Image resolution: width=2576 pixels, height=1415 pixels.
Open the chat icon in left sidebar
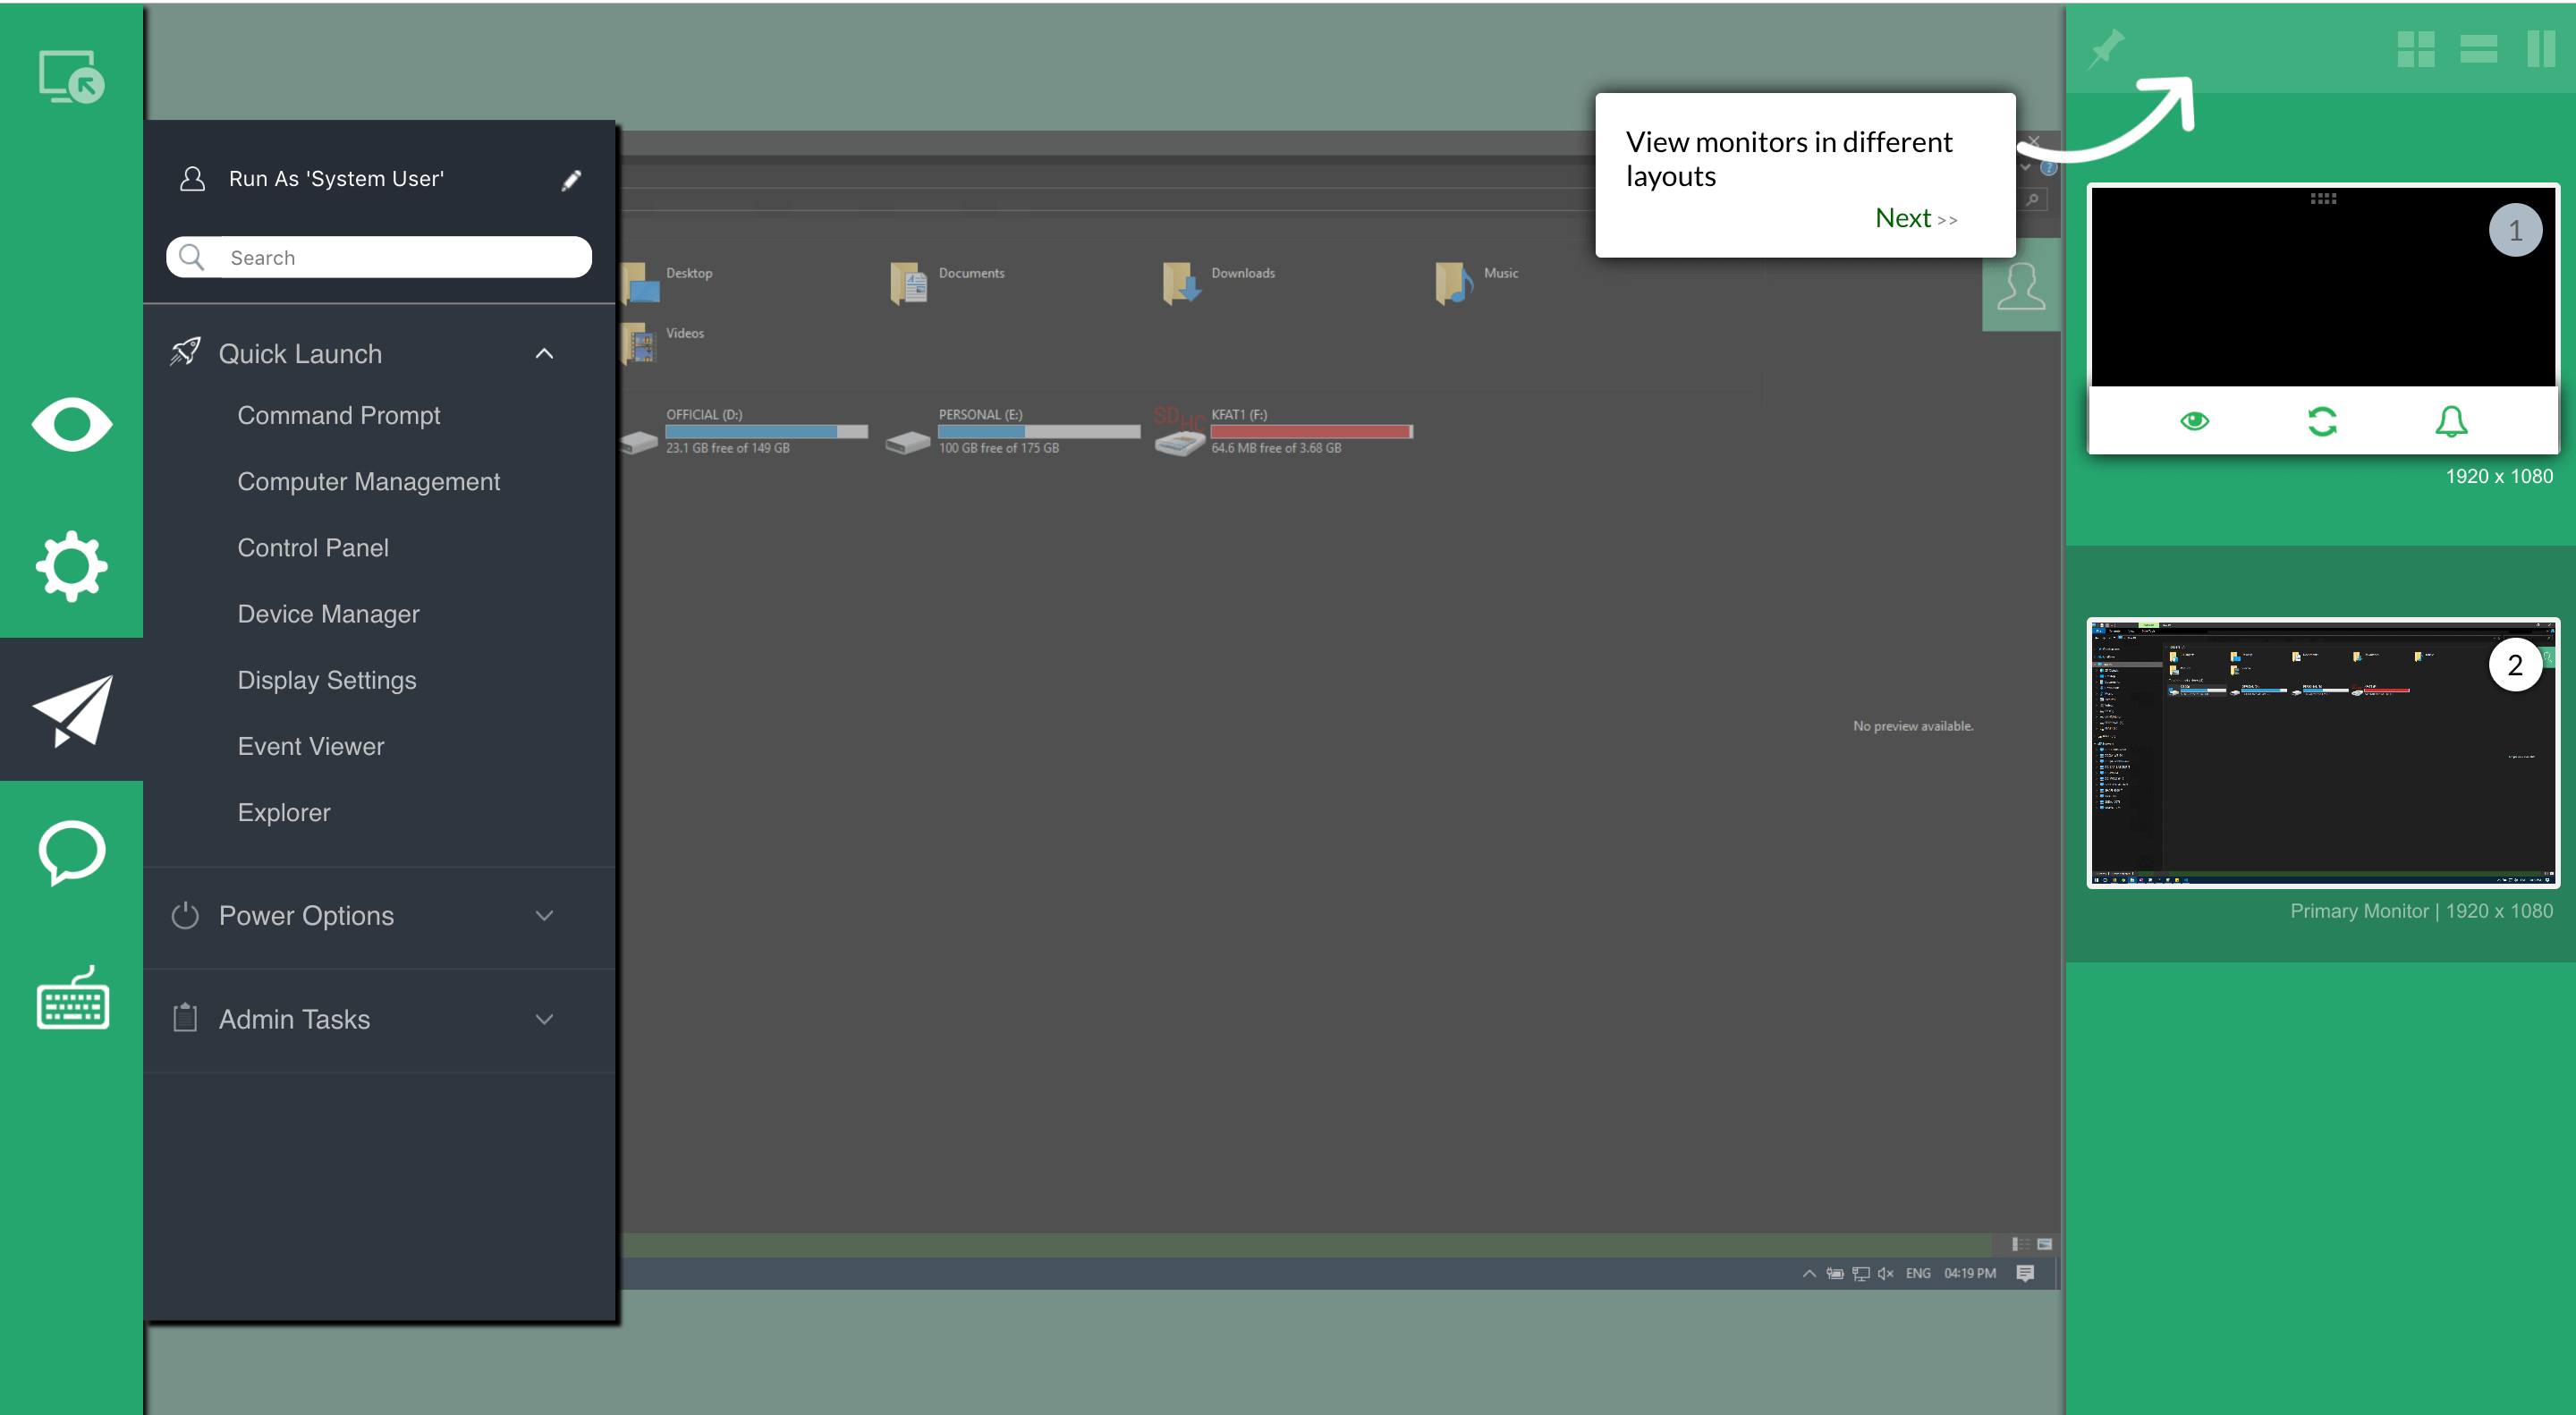point(71,853)
